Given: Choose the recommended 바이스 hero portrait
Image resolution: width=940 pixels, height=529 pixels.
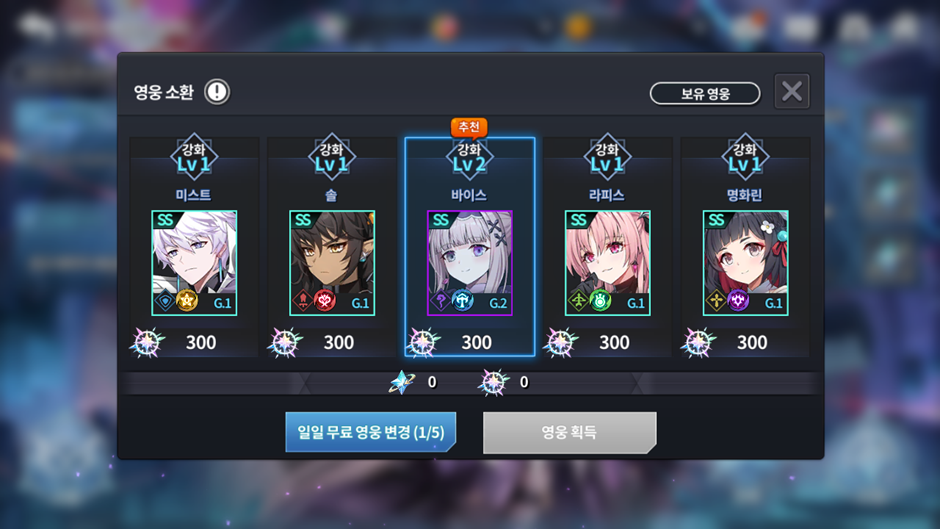Looking at the screenshot, I should pyautogui.click(x=469, y=263).
